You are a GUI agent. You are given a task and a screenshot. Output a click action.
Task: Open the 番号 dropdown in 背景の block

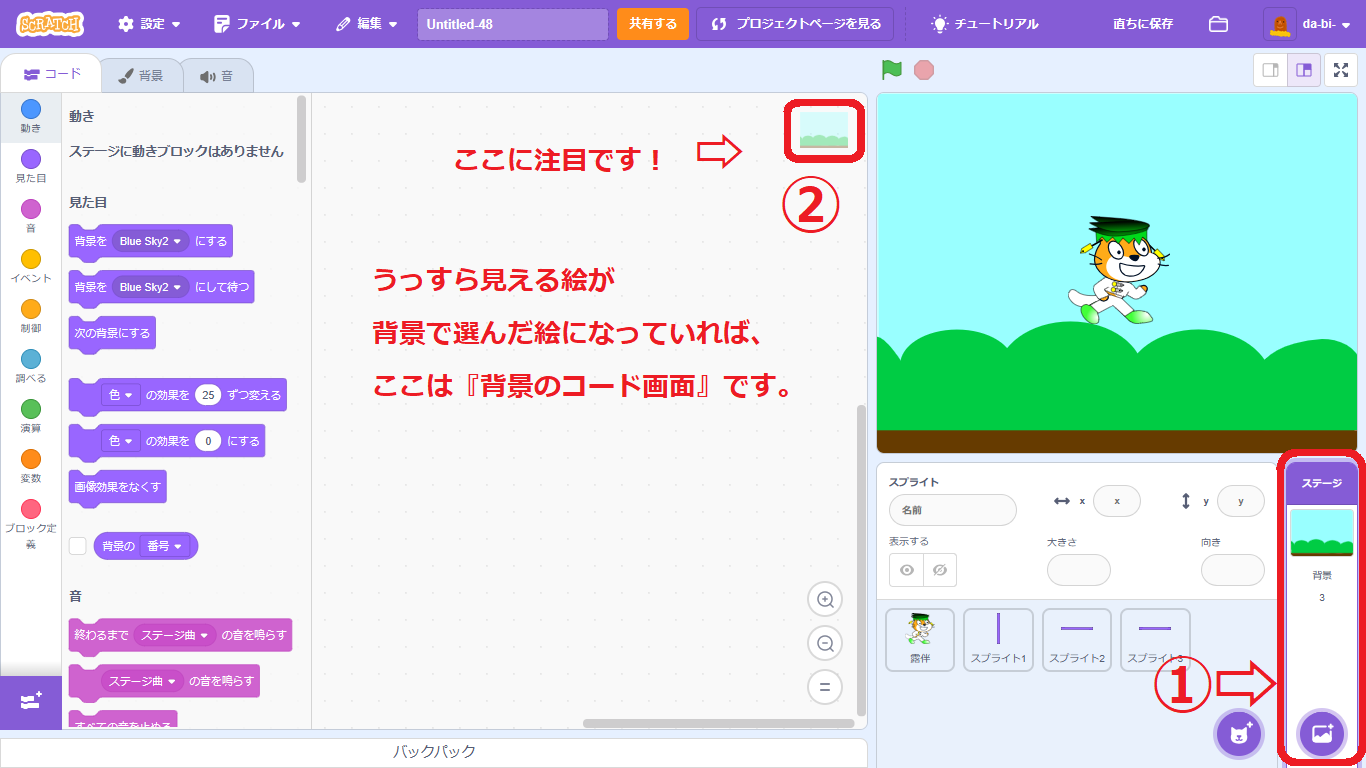pyautogui.click(x=165, y=546)
